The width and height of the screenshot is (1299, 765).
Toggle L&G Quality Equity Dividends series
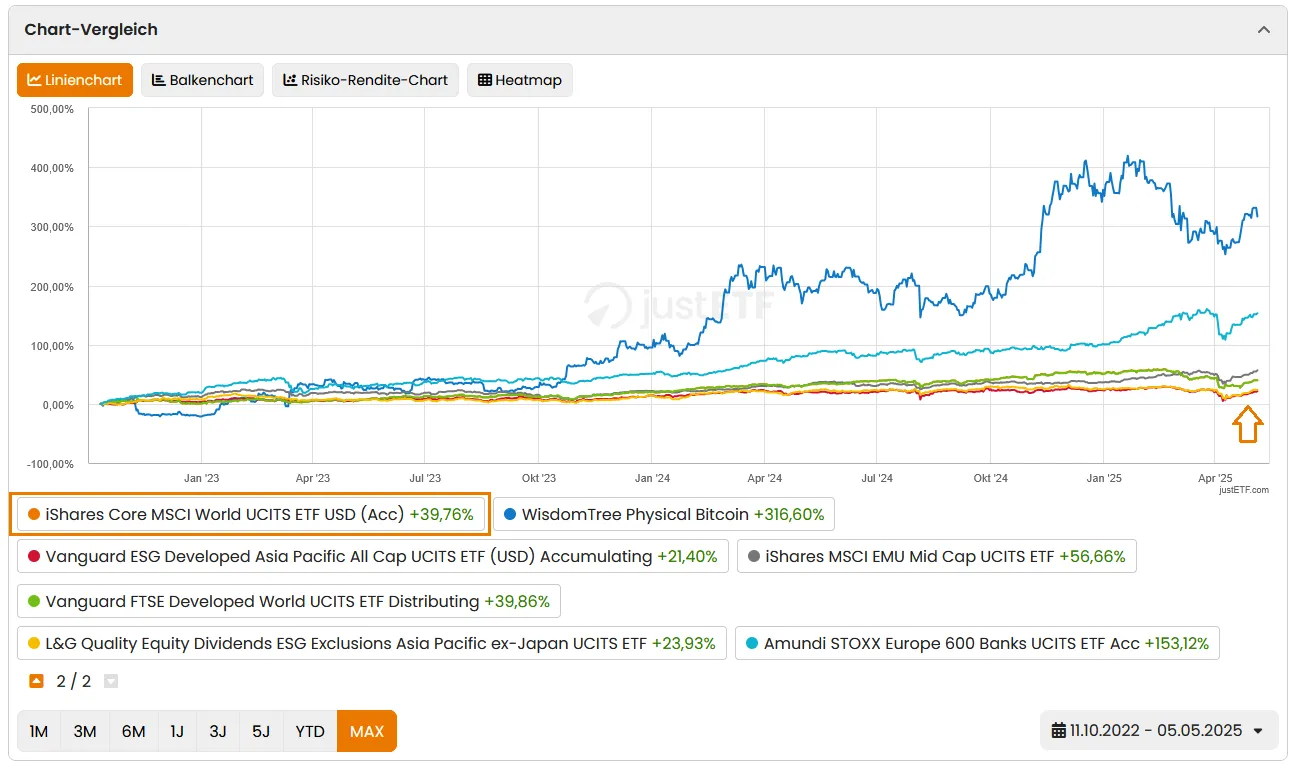point(372,643)
